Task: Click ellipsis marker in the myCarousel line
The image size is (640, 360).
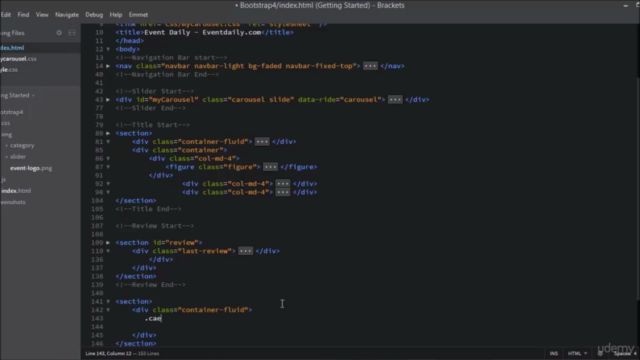Action: [395, 100]
